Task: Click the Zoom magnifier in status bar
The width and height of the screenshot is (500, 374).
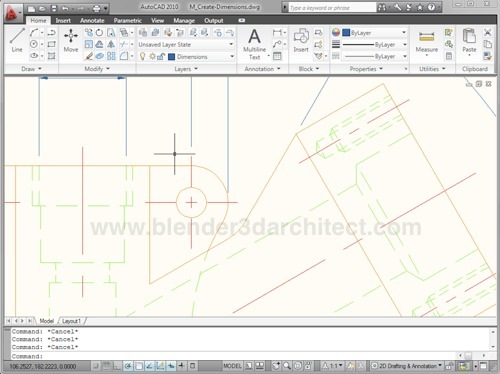Action: click(287, 366)
